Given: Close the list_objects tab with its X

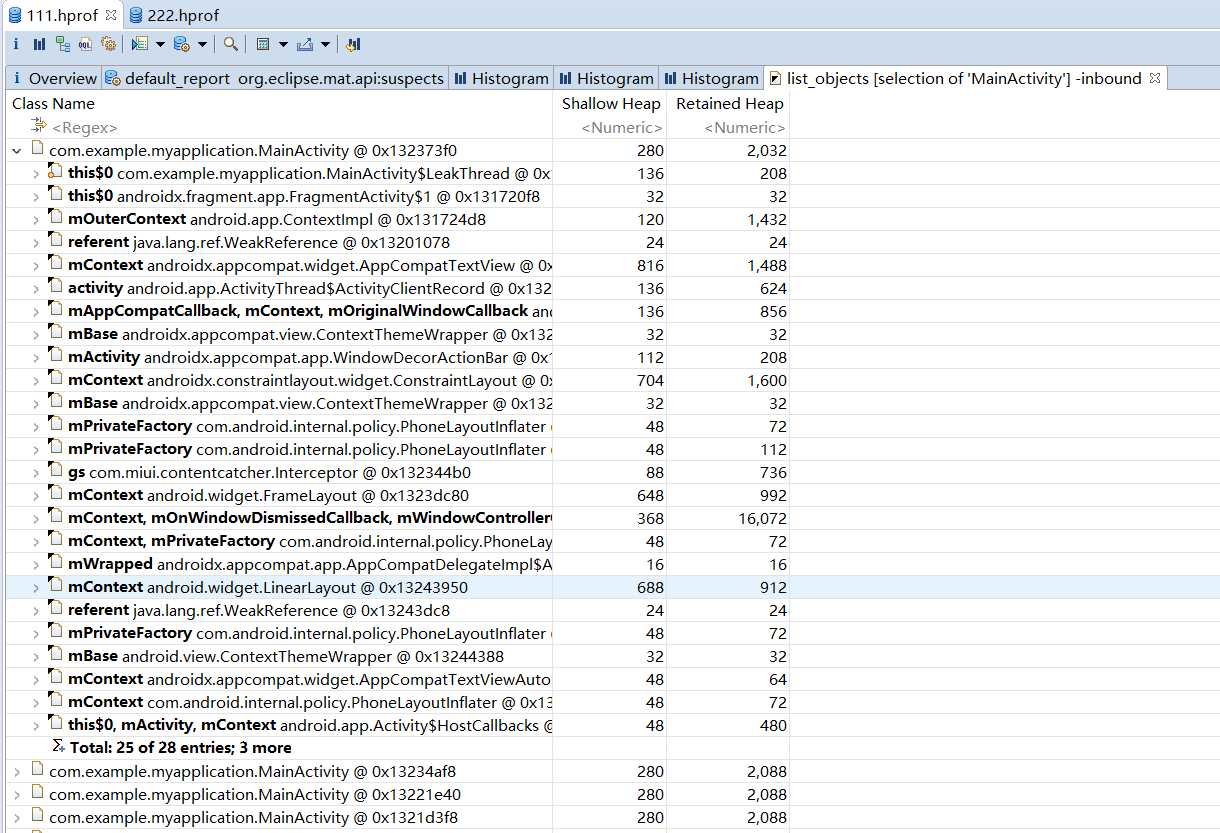Looking at the screenshot, I should (1154, 78).
